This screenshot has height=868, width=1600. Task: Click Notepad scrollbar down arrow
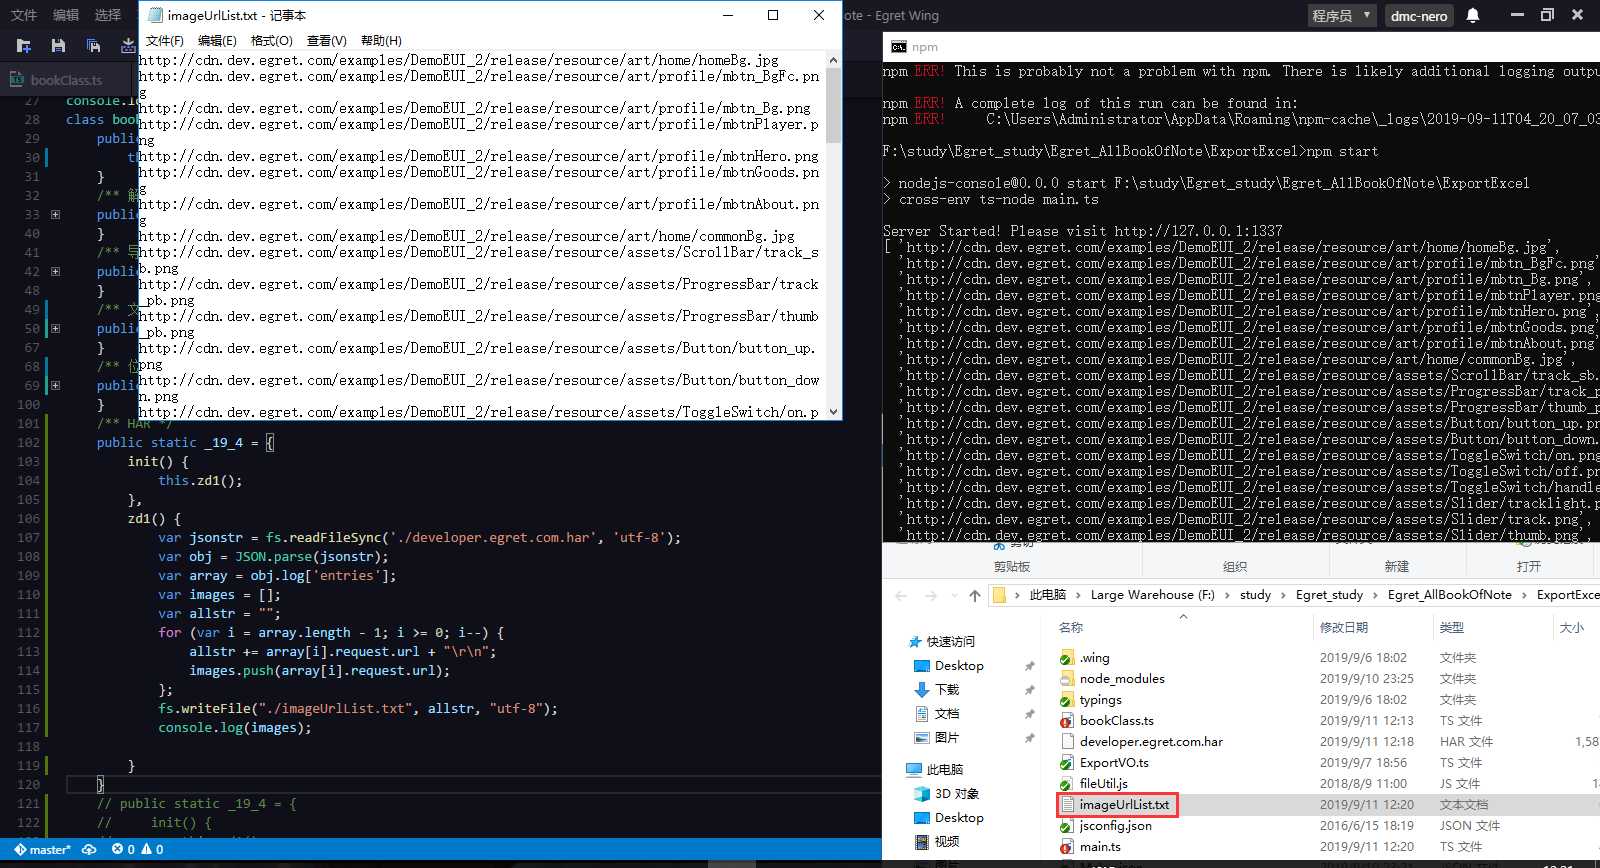pos(833,412)
